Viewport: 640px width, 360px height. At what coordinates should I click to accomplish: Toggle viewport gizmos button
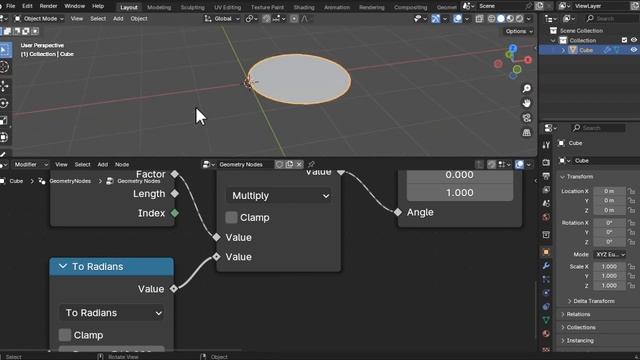point(436,19)
